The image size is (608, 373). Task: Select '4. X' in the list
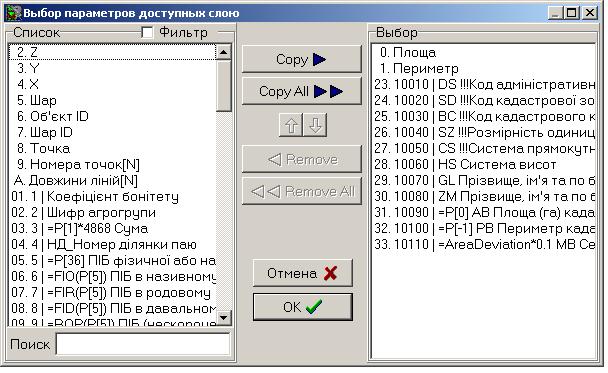click(112, 84)
